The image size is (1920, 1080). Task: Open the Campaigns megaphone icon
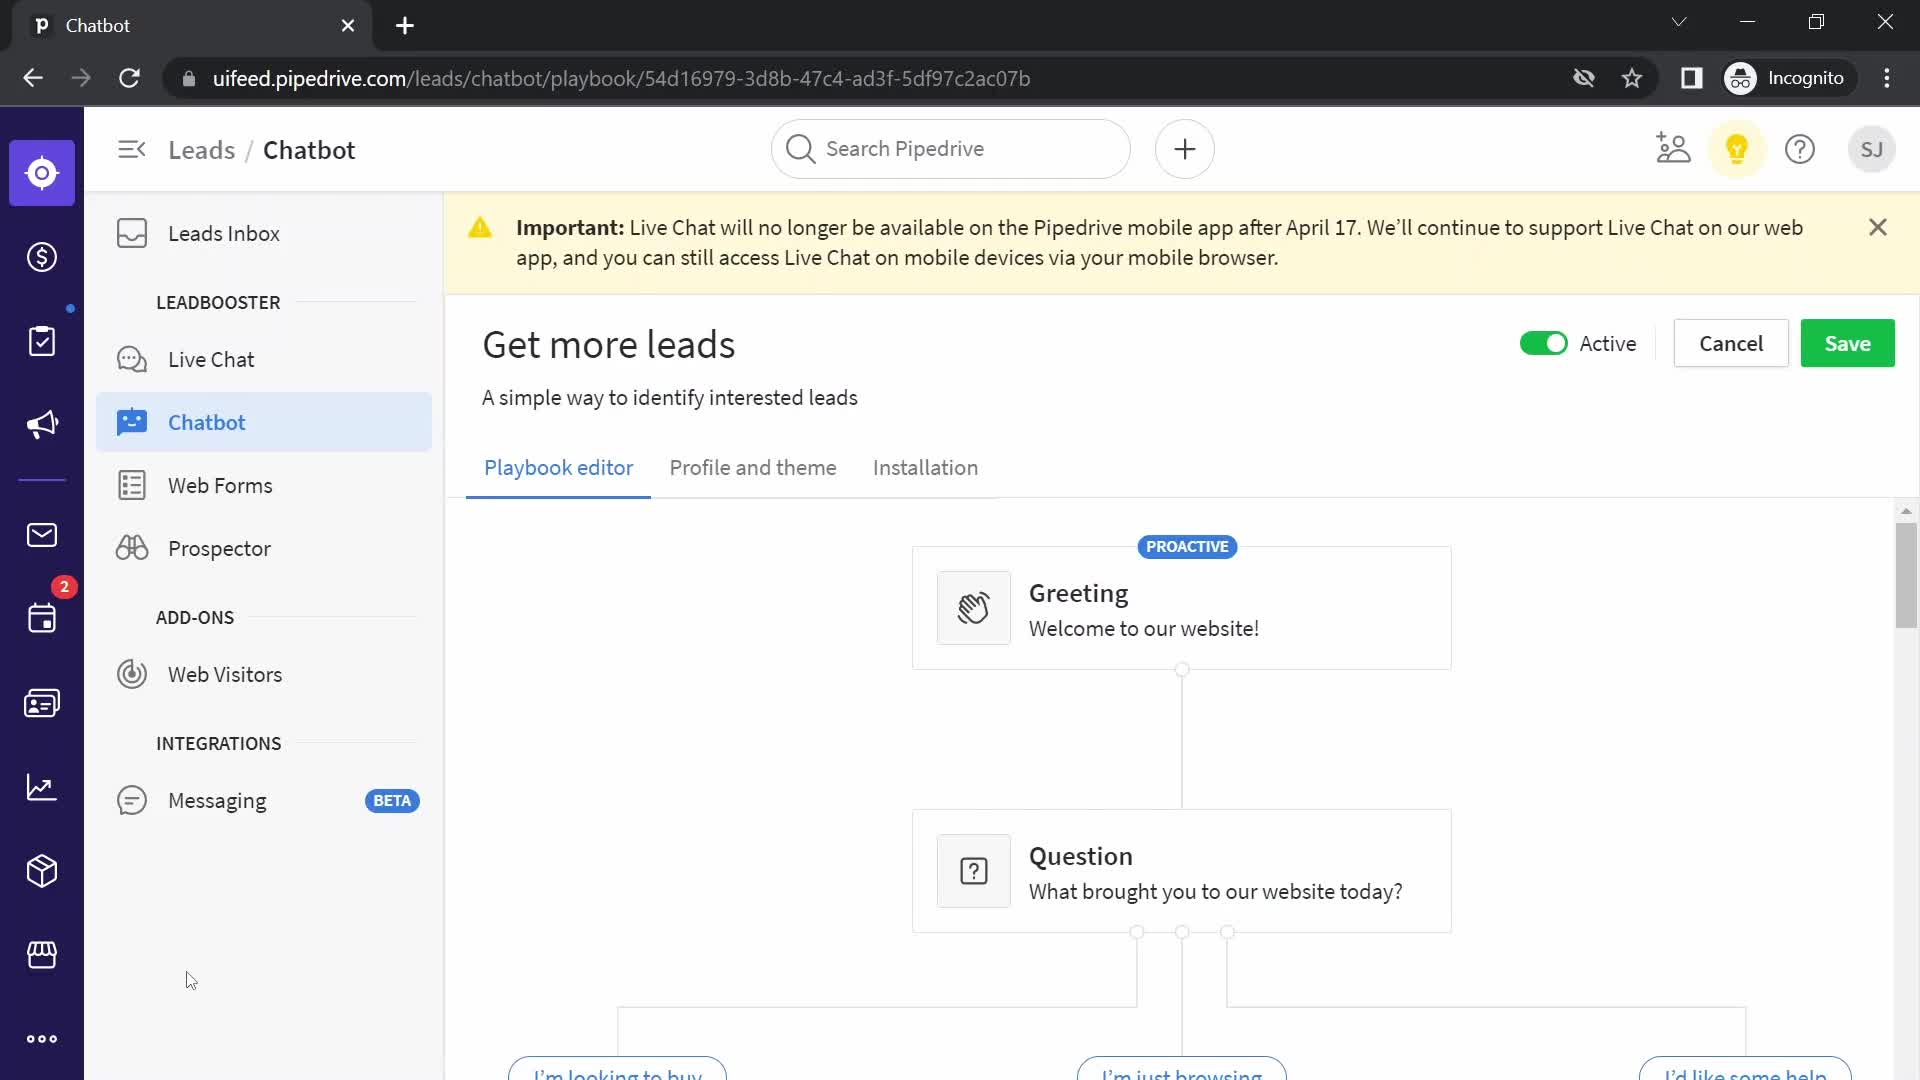(42, 425)
